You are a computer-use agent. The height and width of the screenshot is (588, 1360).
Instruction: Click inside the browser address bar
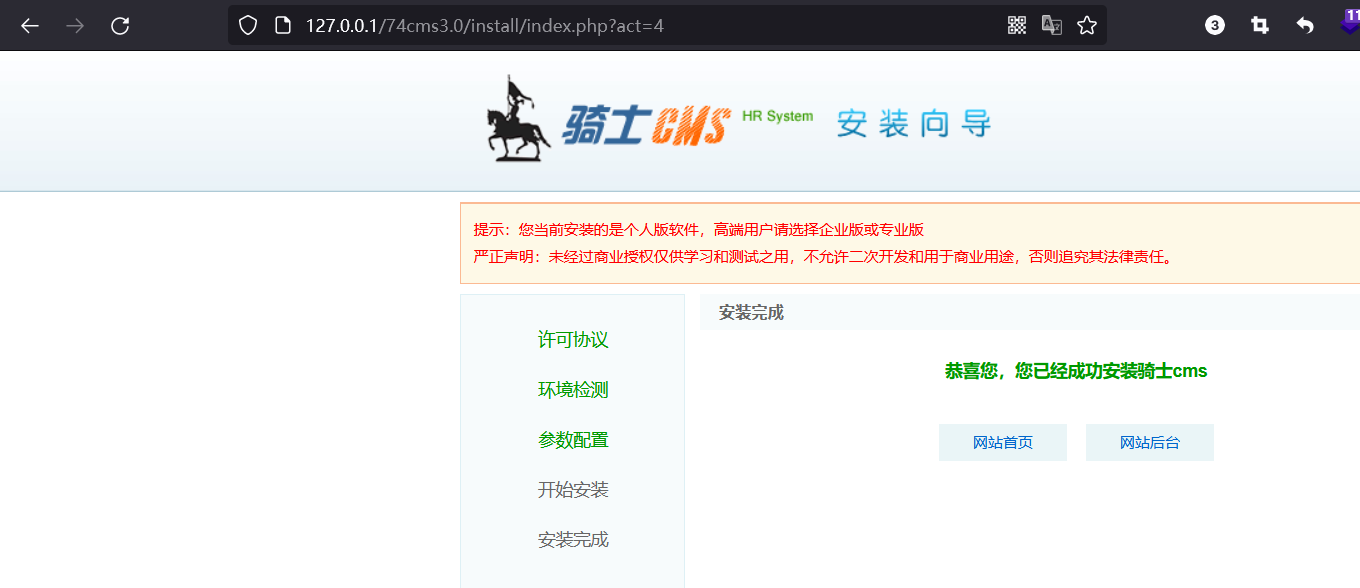pos(600,25)
